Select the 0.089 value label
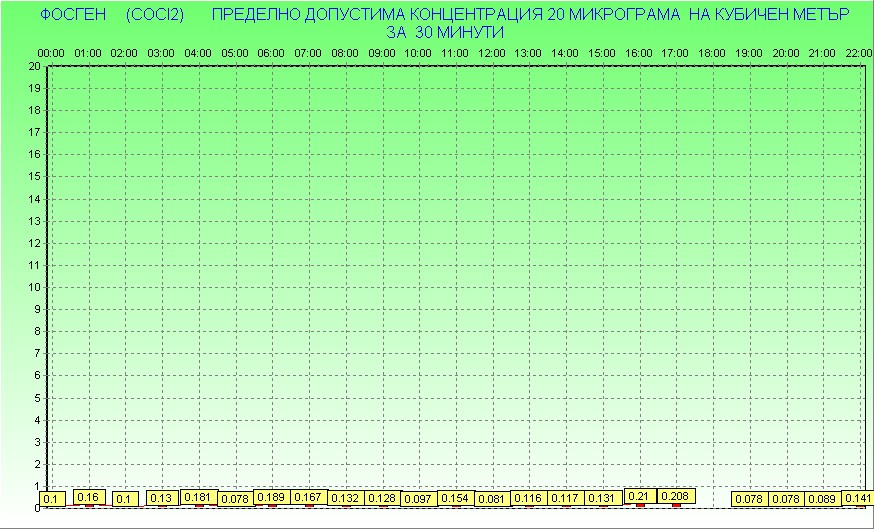 [822, 499]
